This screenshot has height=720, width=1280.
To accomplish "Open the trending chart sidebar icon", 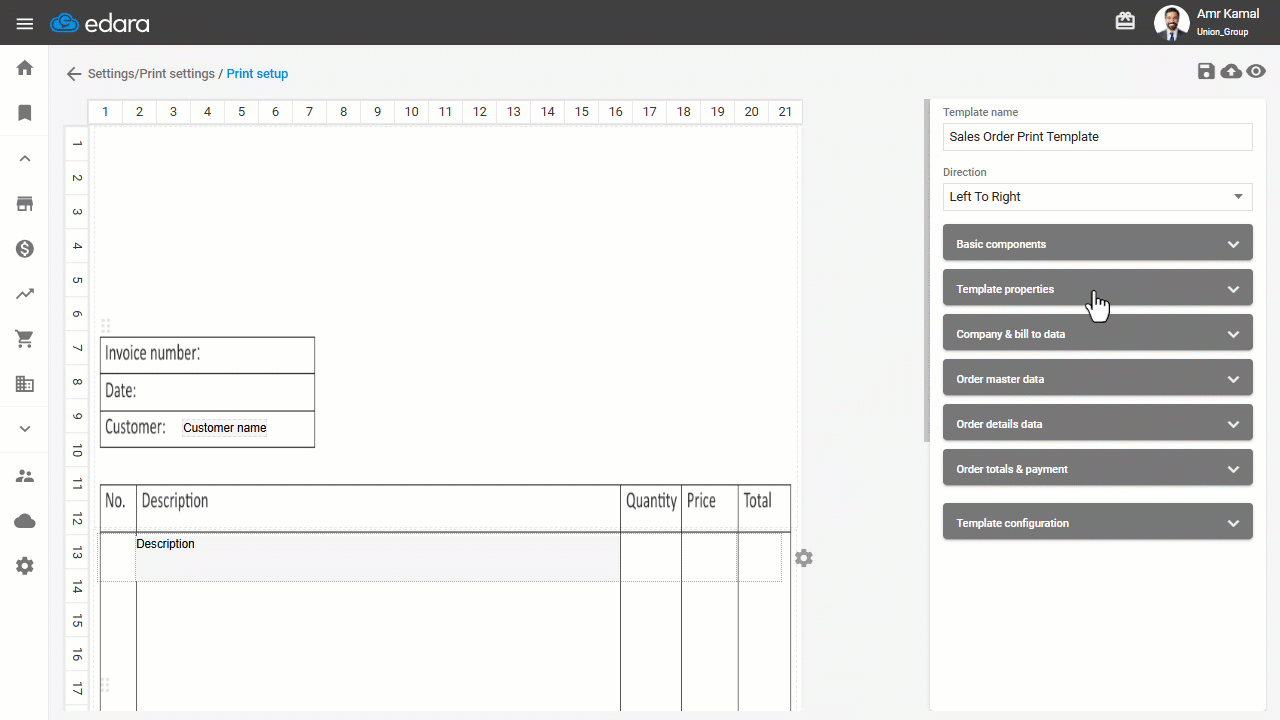I will point(25,294).
